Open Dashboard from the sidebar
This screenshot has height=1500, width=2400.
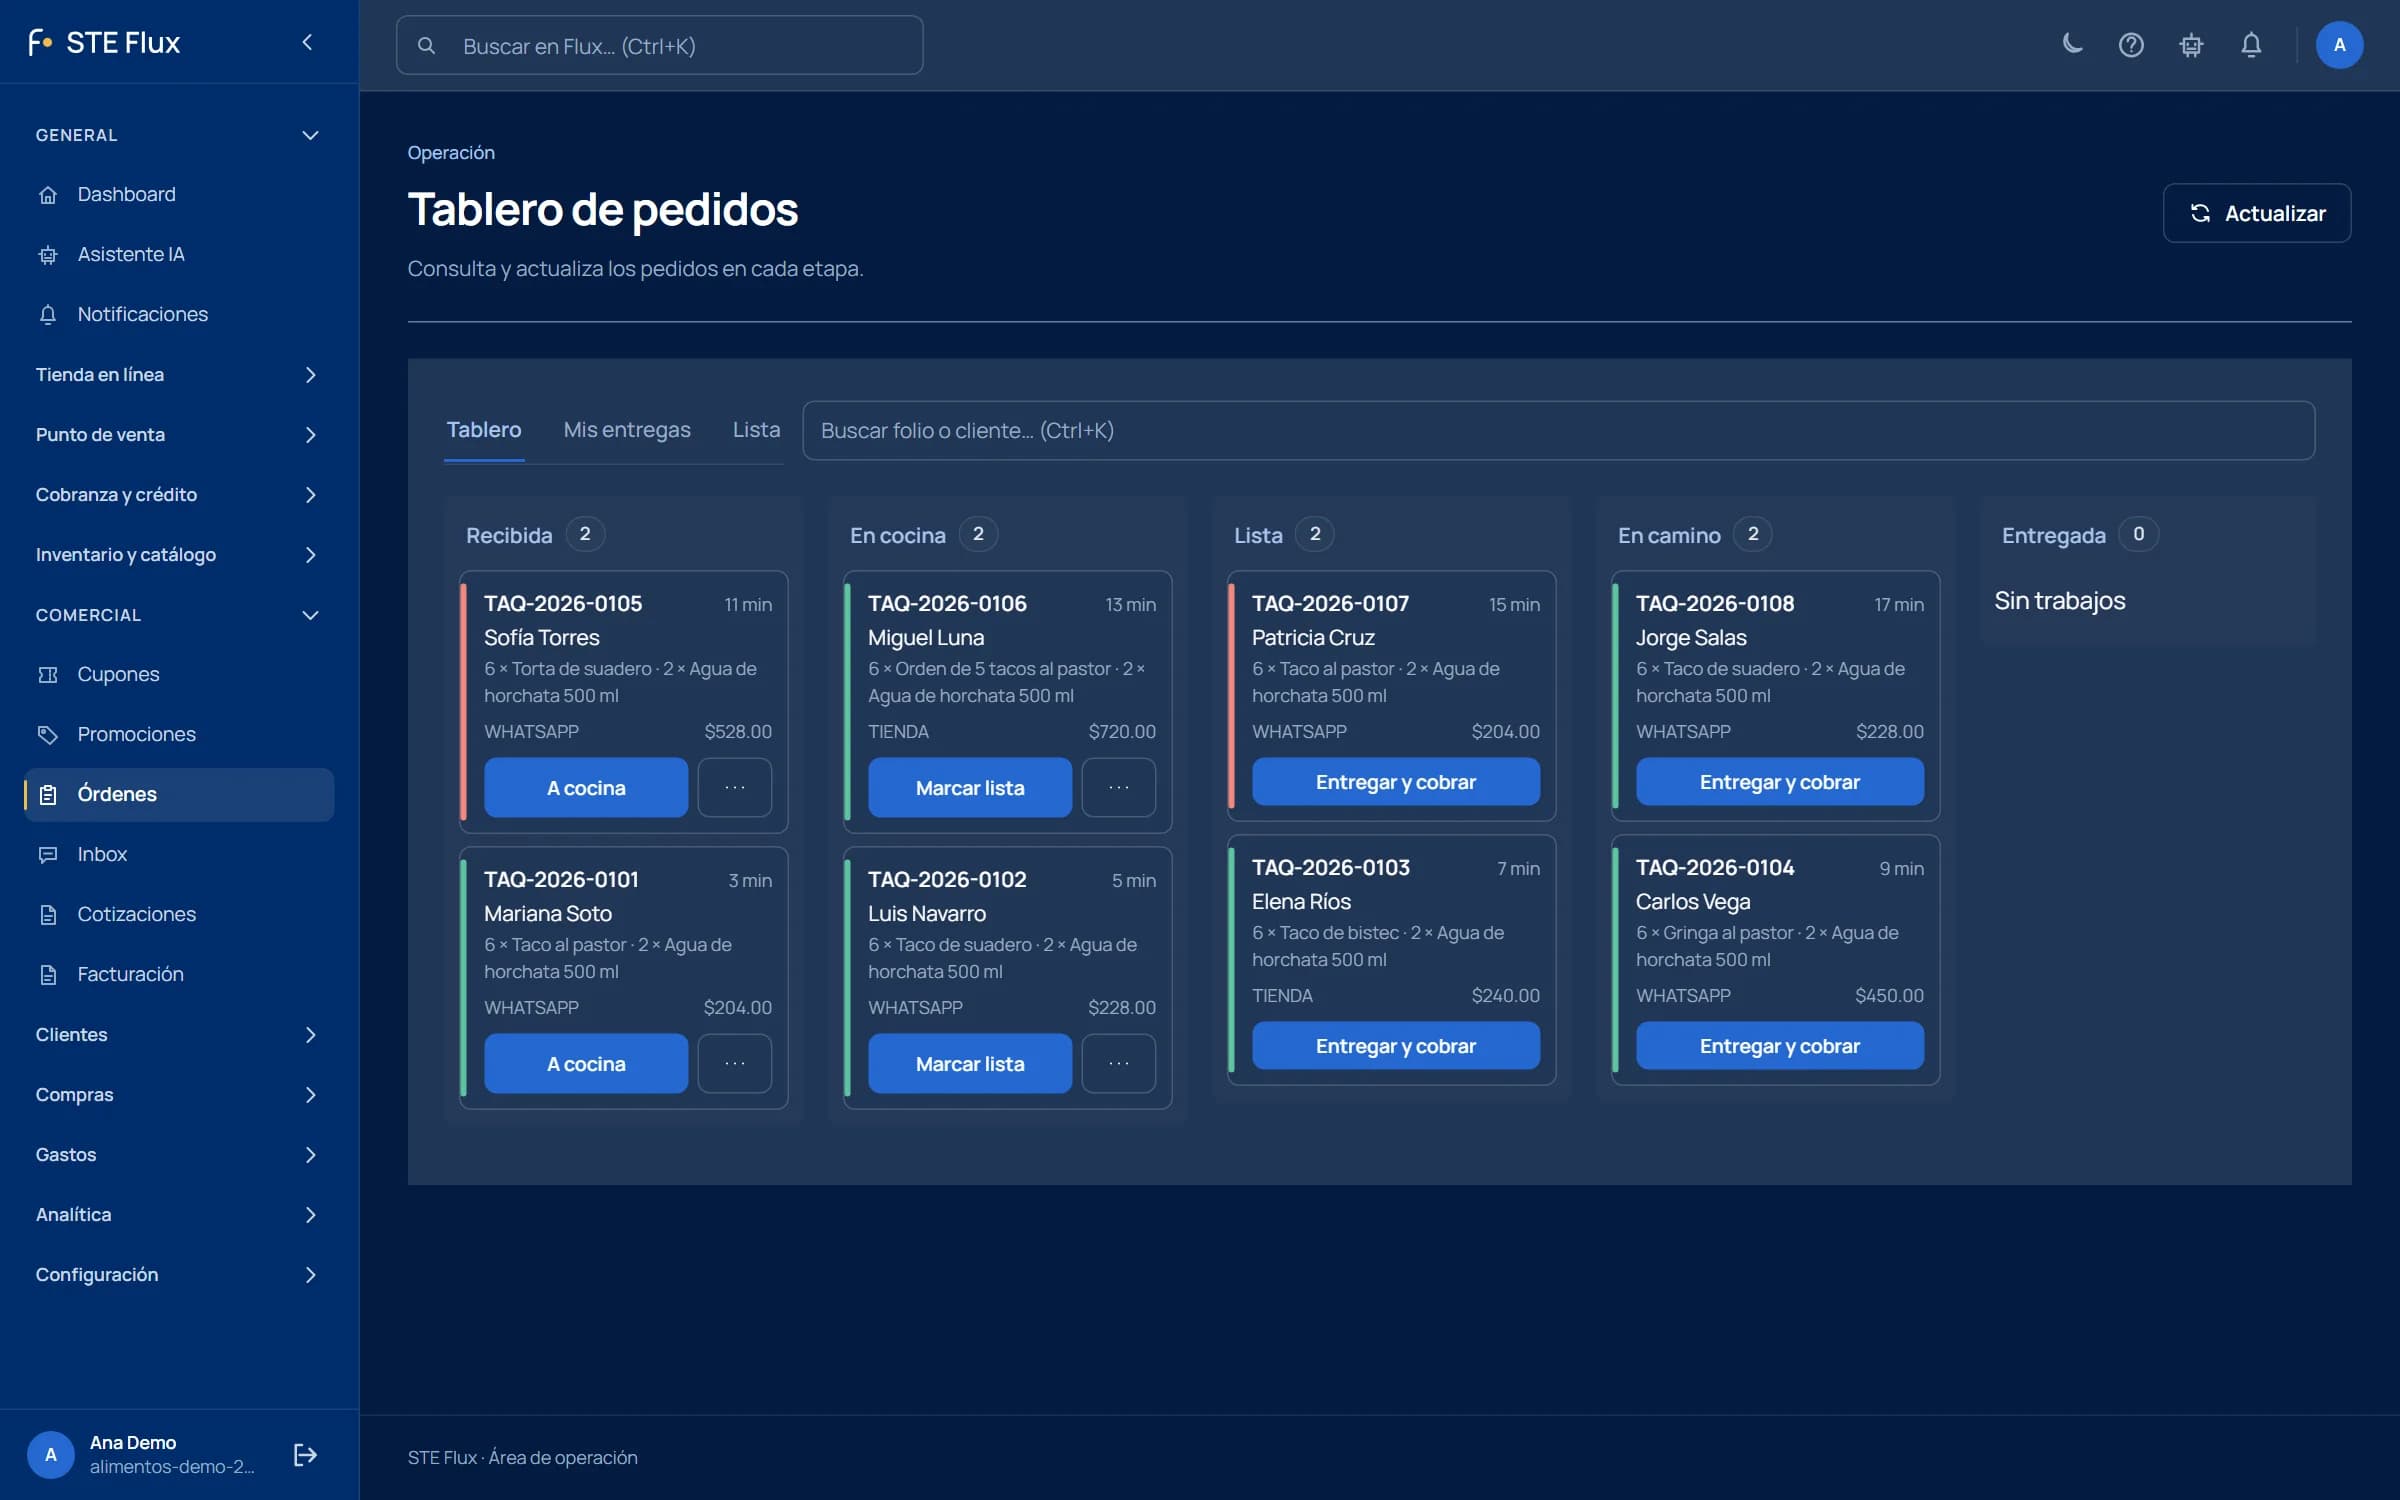coord(179,194)
